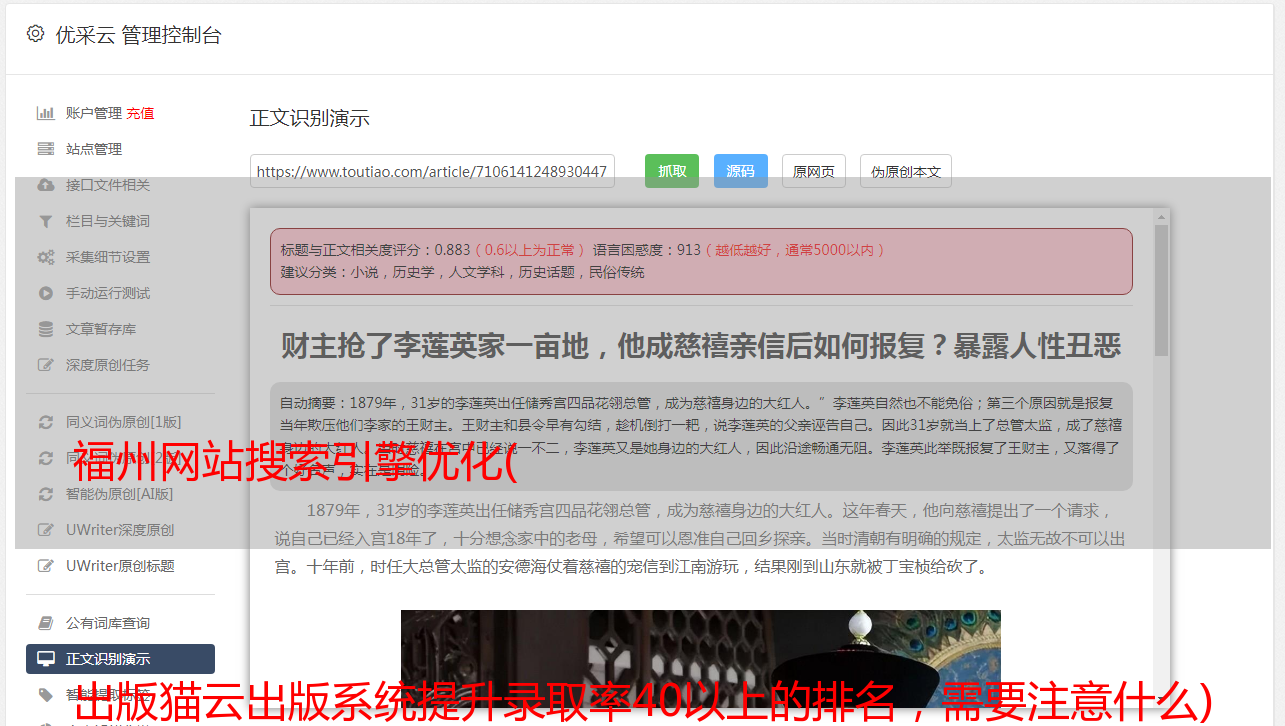
Task: Open 文章暂存库 page
Action: (x=101, y=329)
